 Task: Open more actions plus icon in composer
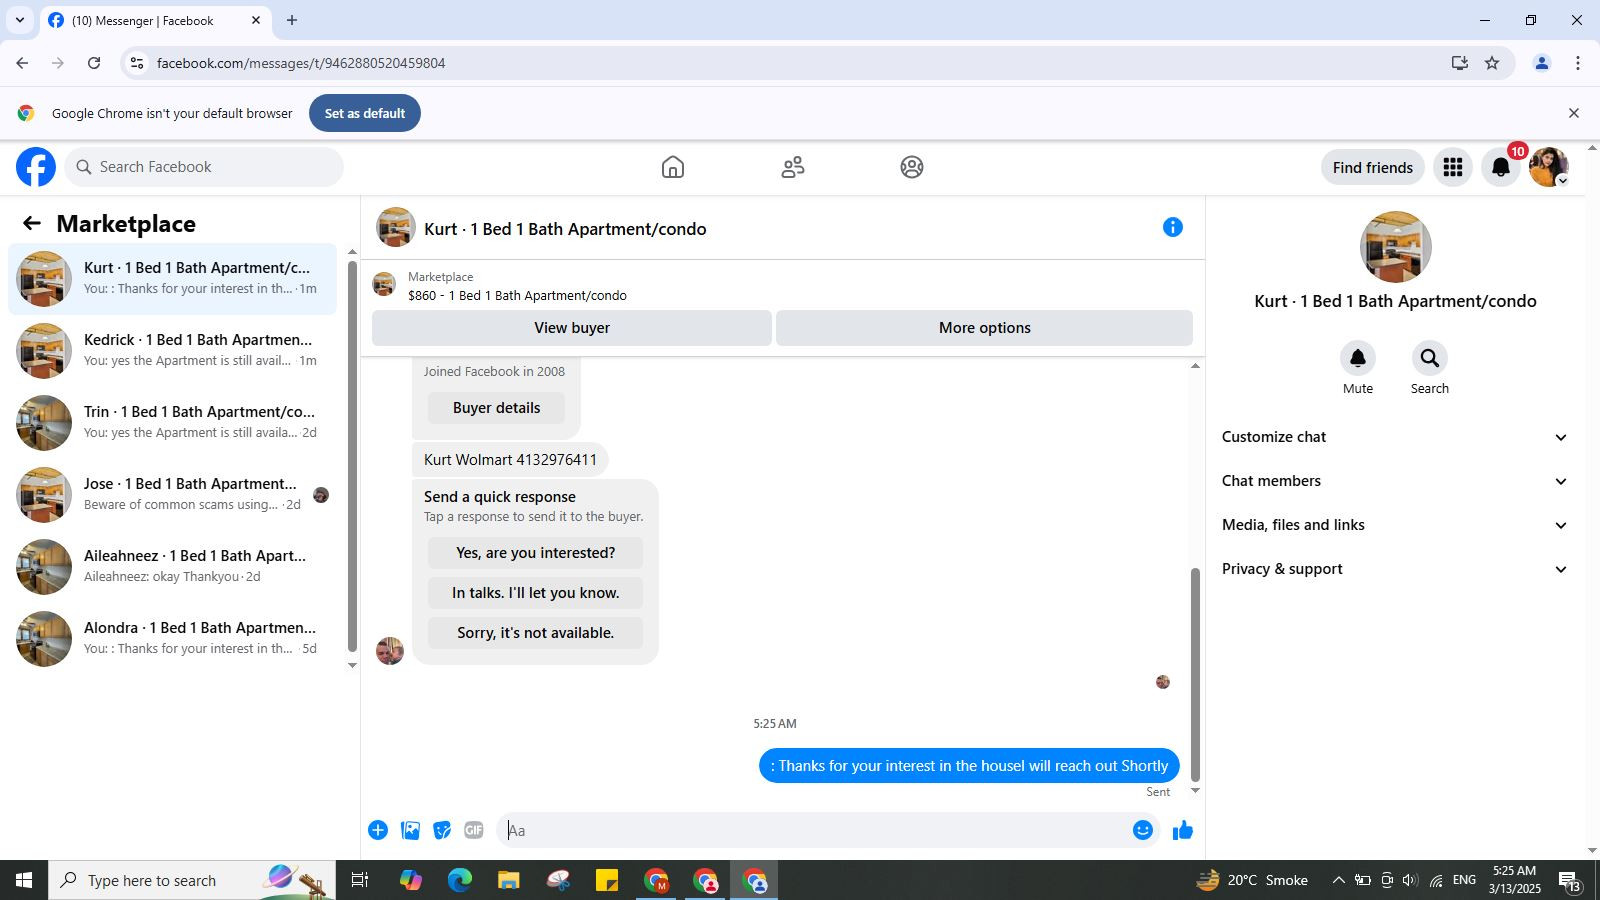pos(378,830)
